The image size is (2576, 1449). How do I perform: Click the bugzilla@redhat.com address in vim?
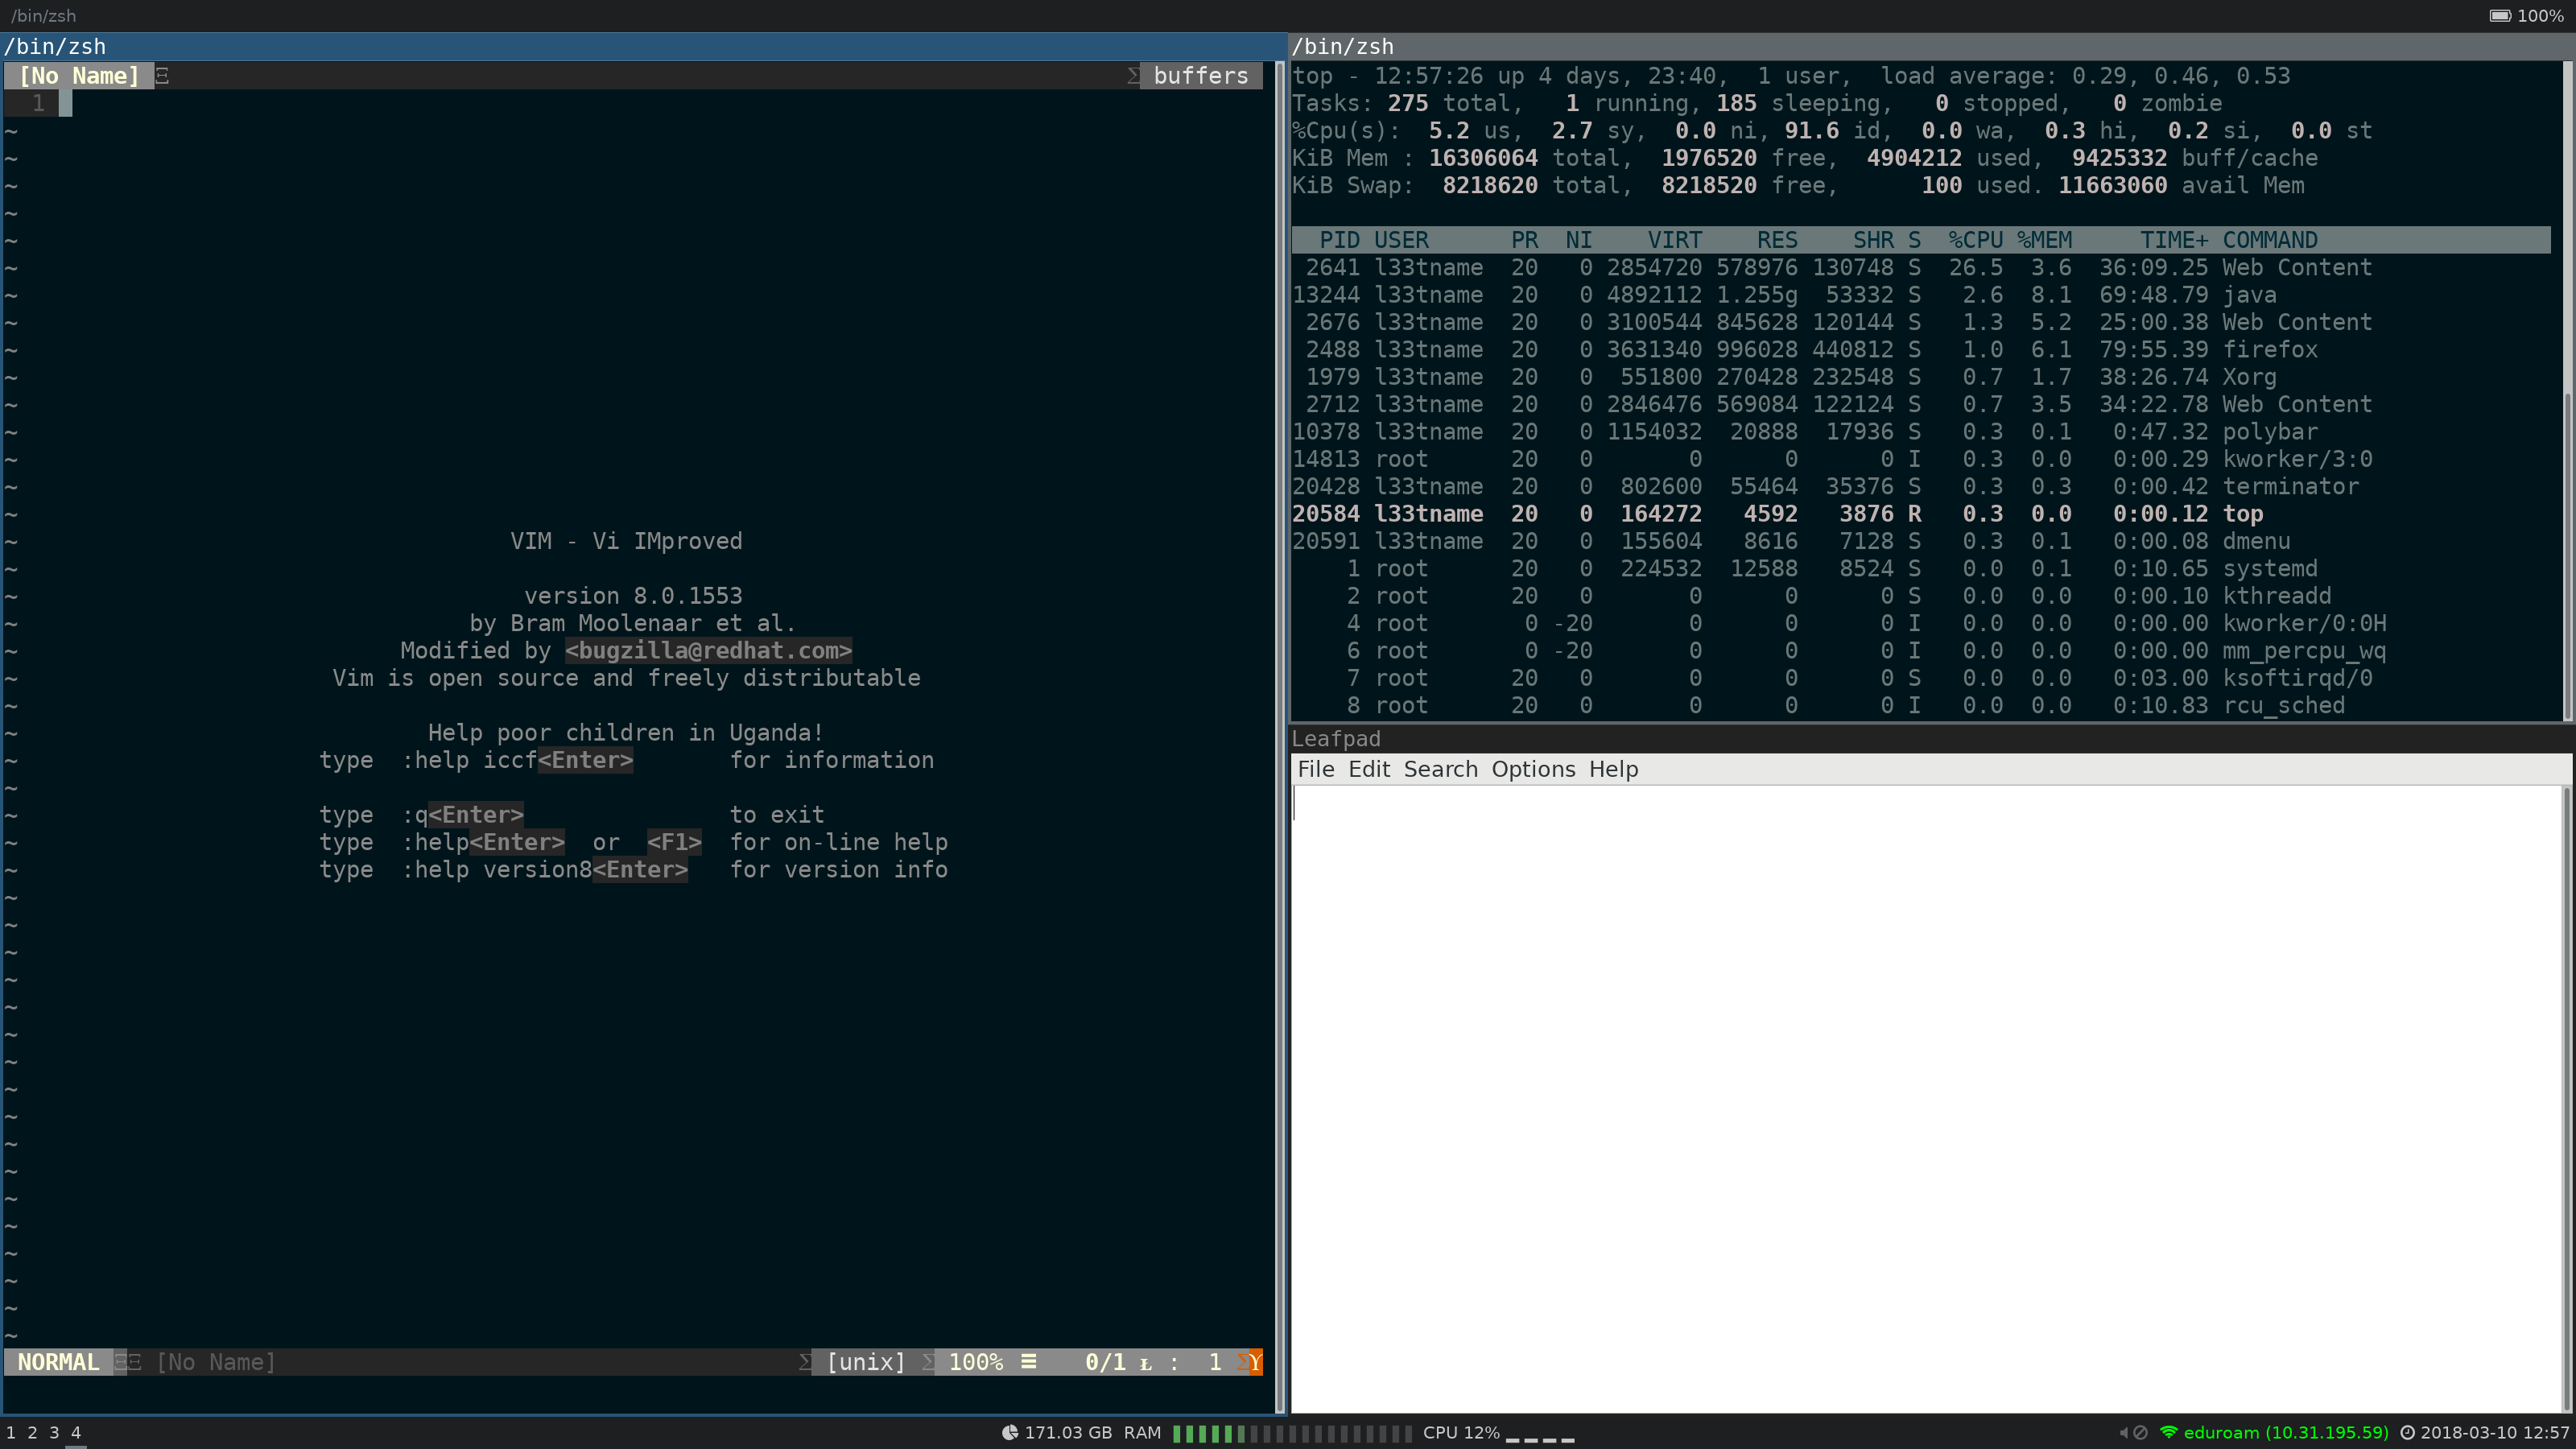(x=708, y=651)
